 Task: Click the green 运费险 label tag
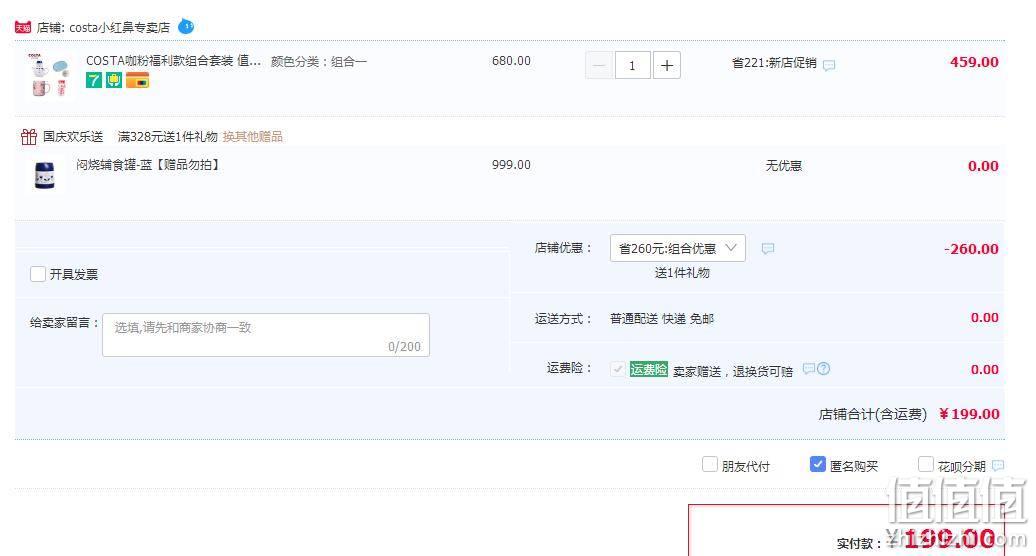click(x=649, y=369)
